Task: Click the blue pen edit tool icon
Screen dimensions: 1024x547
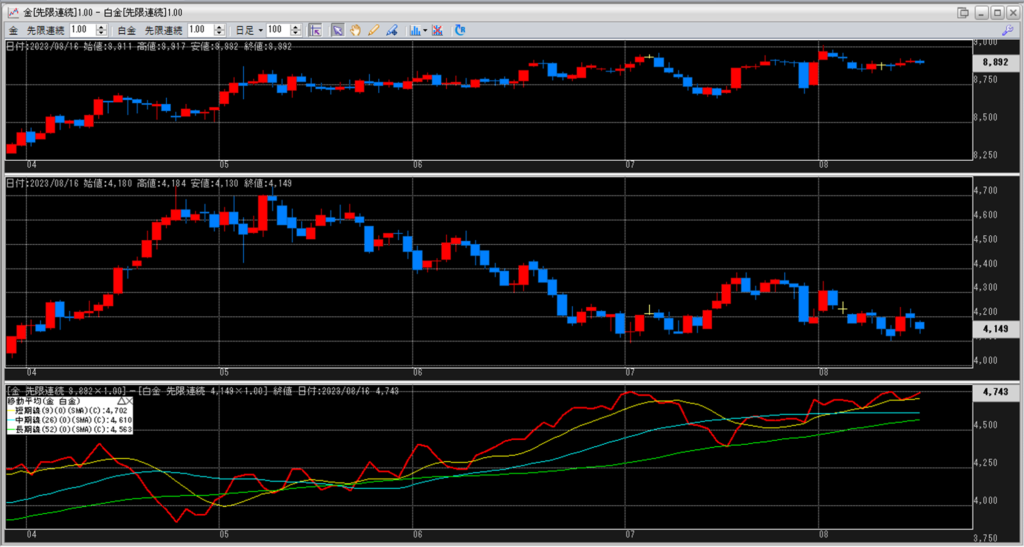Action: (391, 30)
